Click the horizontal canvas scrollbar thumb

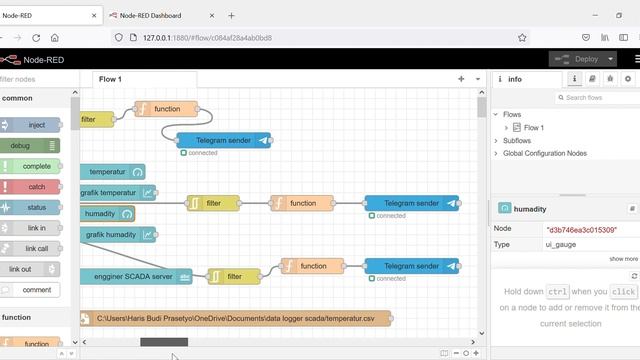pyautogui.click(x=164, y=342)
